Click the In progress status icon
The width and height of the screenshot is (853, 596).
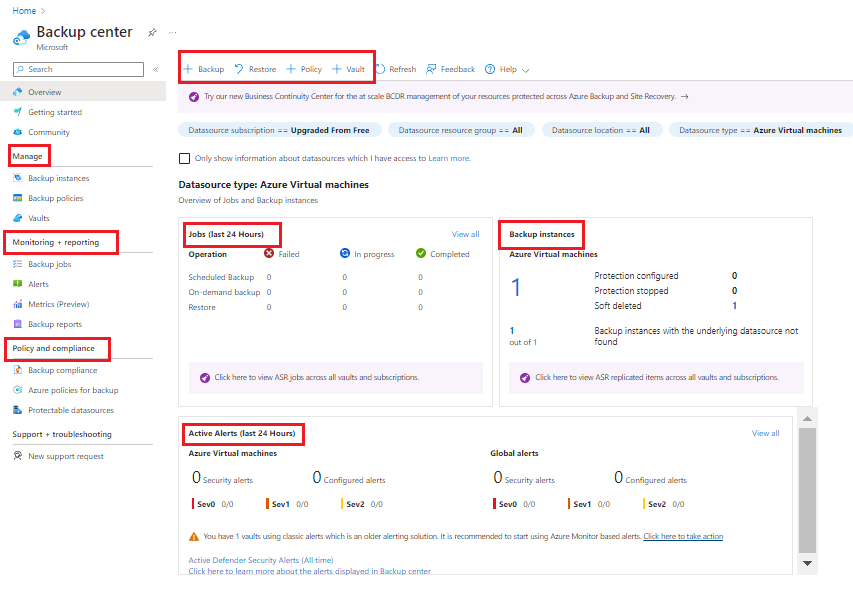pos(345,253)
